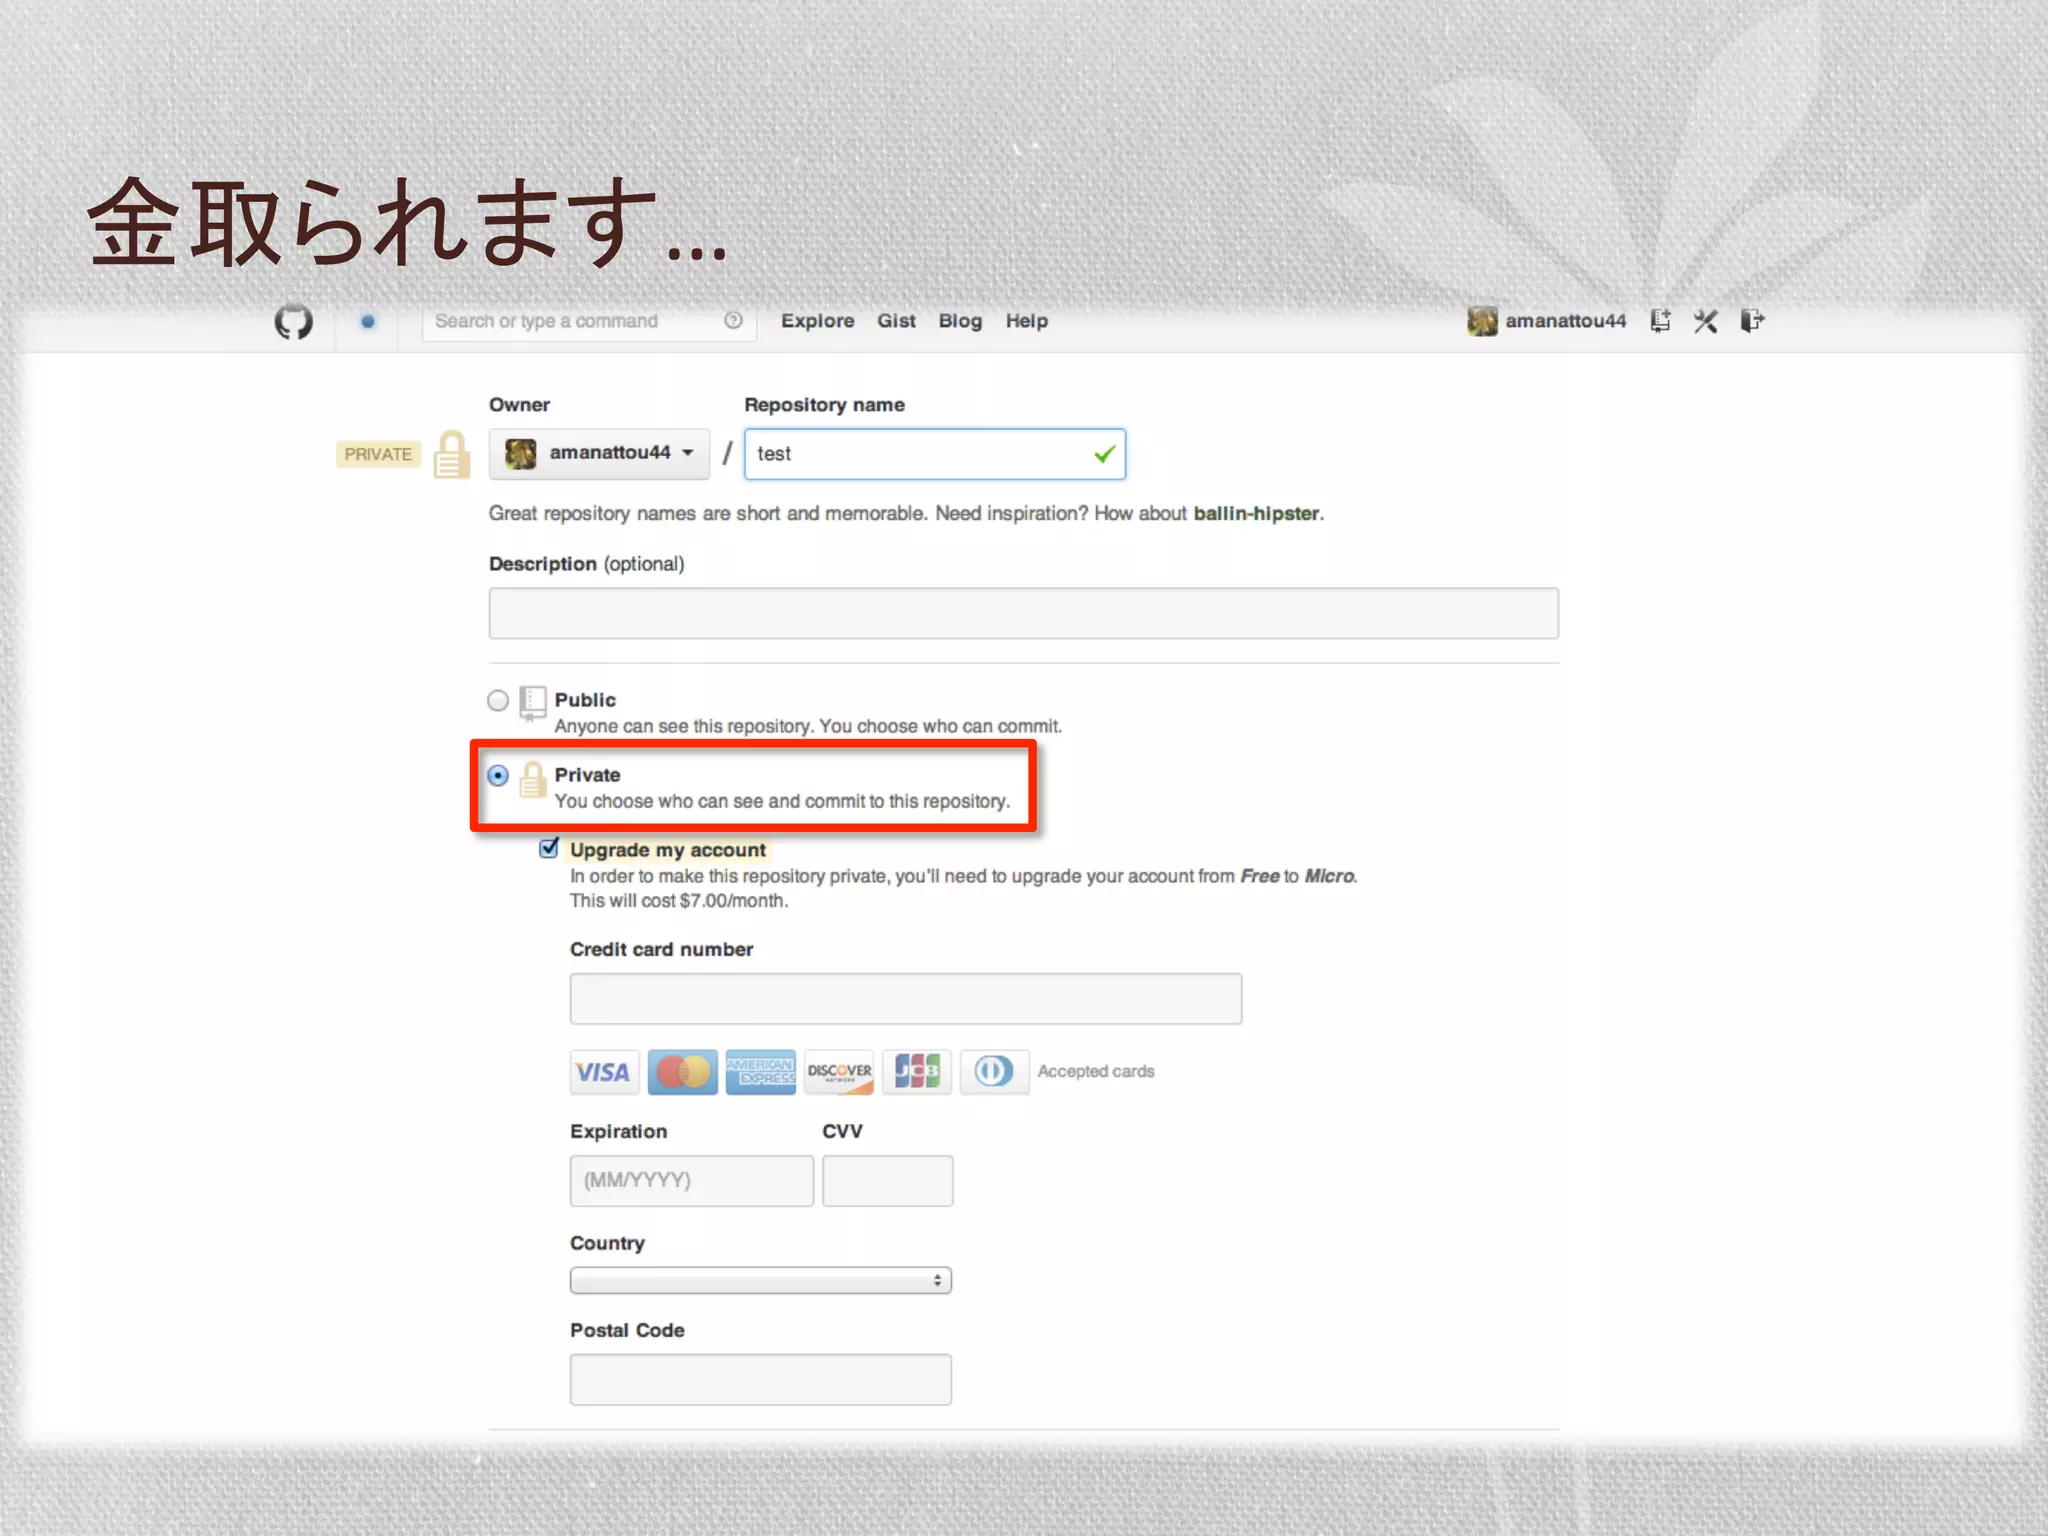Click the ballin-hipster suggestion link
This screenshot has width=2048, height=1536.
click(x=1256, y=514)
